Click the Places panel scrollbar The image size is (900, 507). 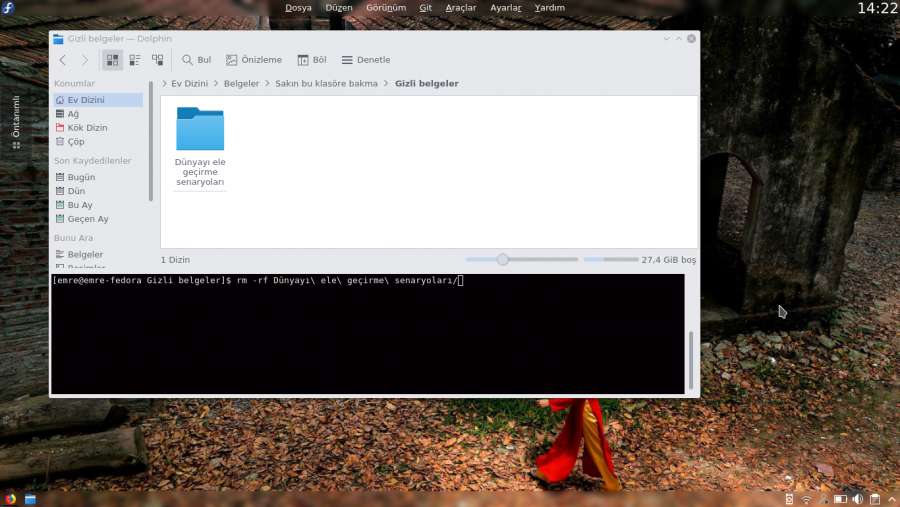[x=150, y=141]
